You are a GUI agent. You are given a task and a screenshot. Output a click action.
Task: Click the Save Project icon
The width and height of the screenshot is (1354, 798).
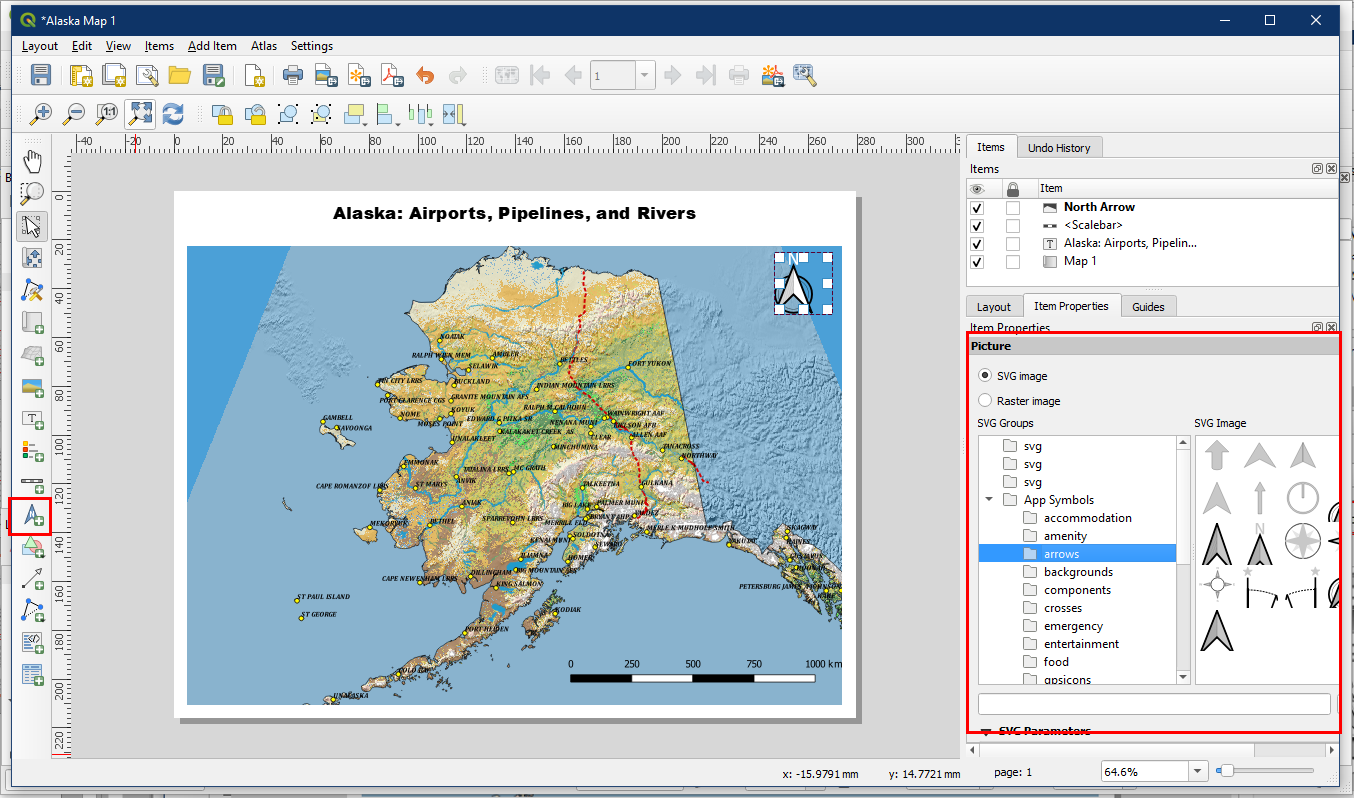[x=41, y=75]
